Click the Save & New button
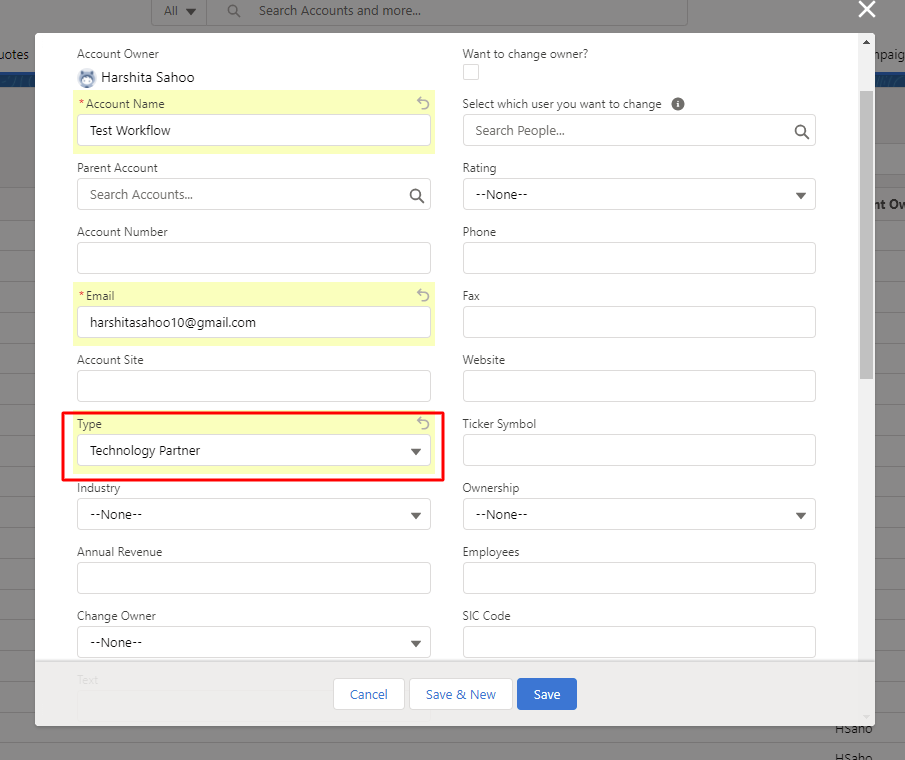The height and width of the screenshot is (760, 905). point(461,695)
